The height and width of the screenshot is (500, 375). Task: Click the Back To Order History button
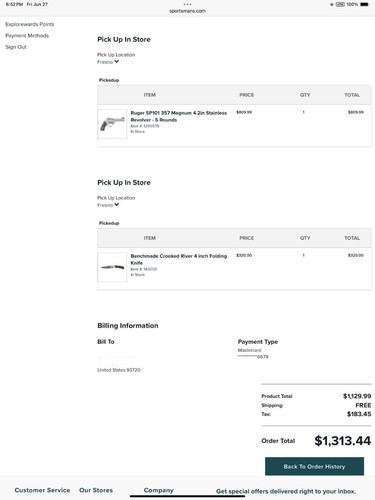click(x=314, y=466)
